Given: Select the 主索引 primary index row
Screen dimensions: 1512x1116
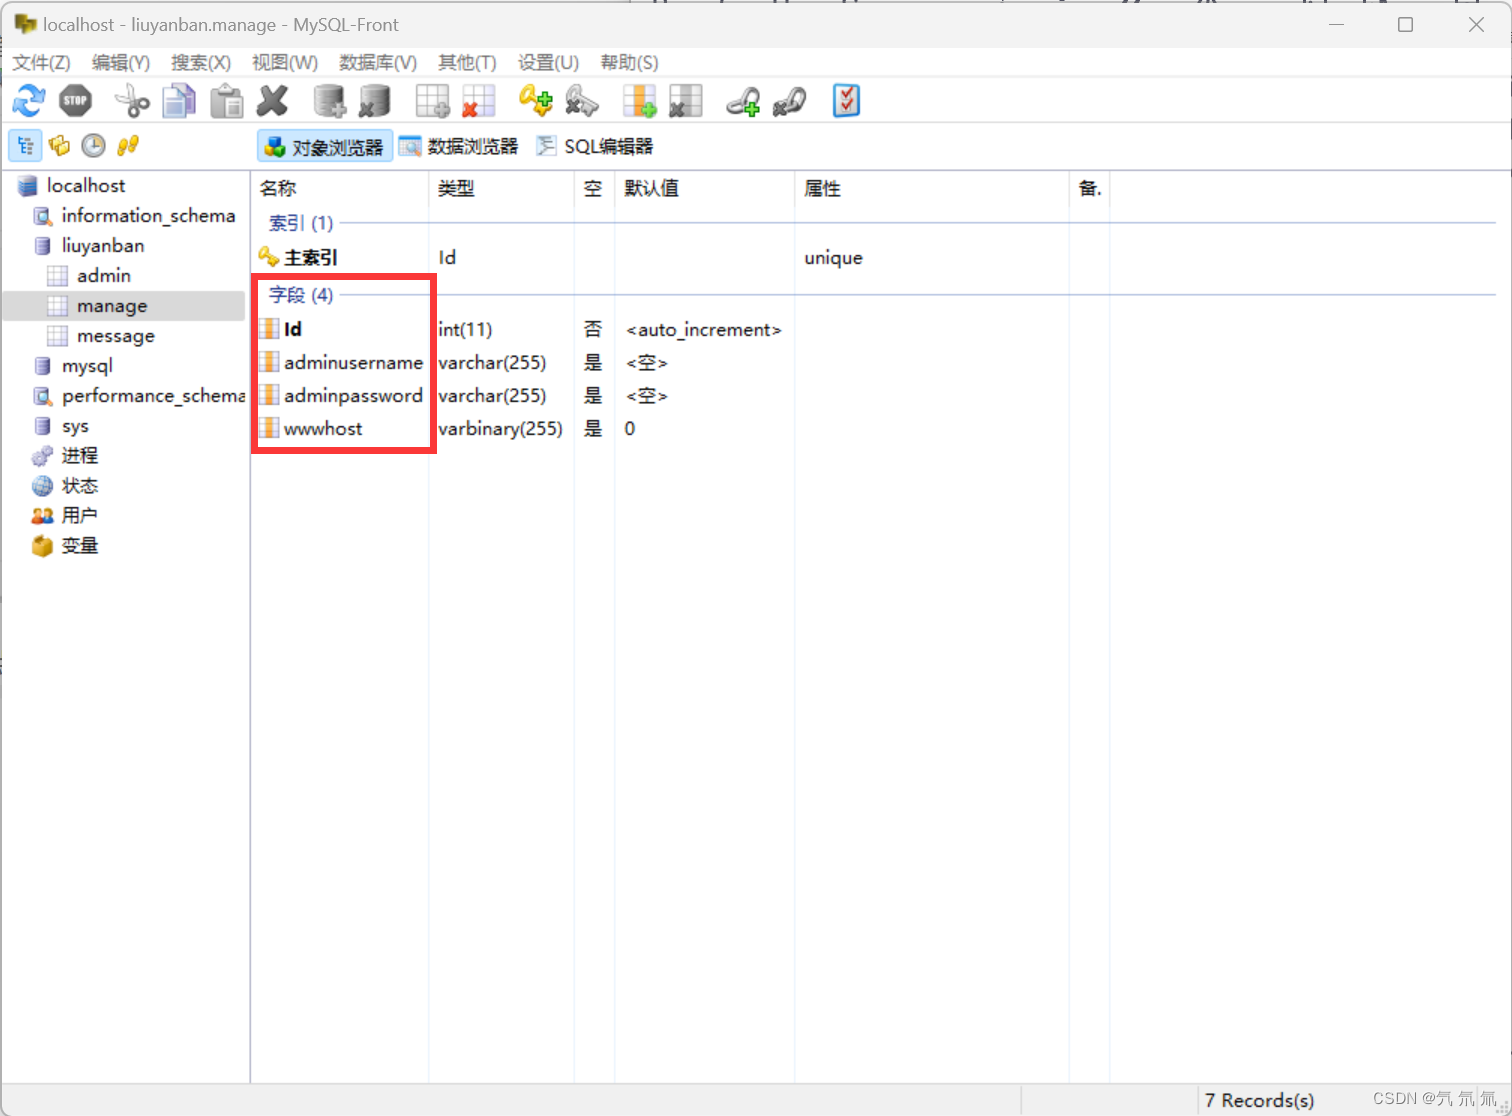Looking at the screenshot, I should click(311, 257).
